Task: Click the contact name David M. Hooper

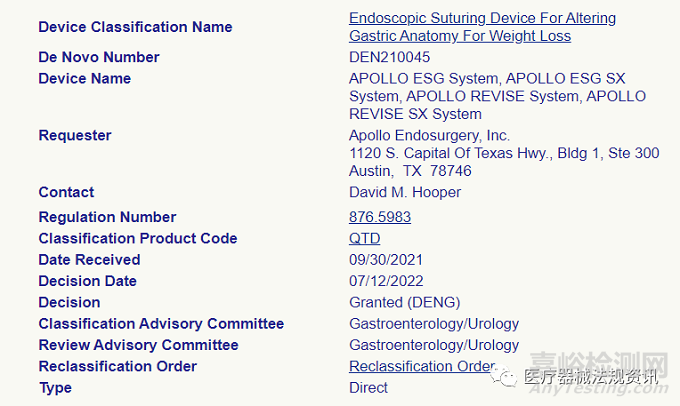Action: pyautogui.click(x=405, y=192)
